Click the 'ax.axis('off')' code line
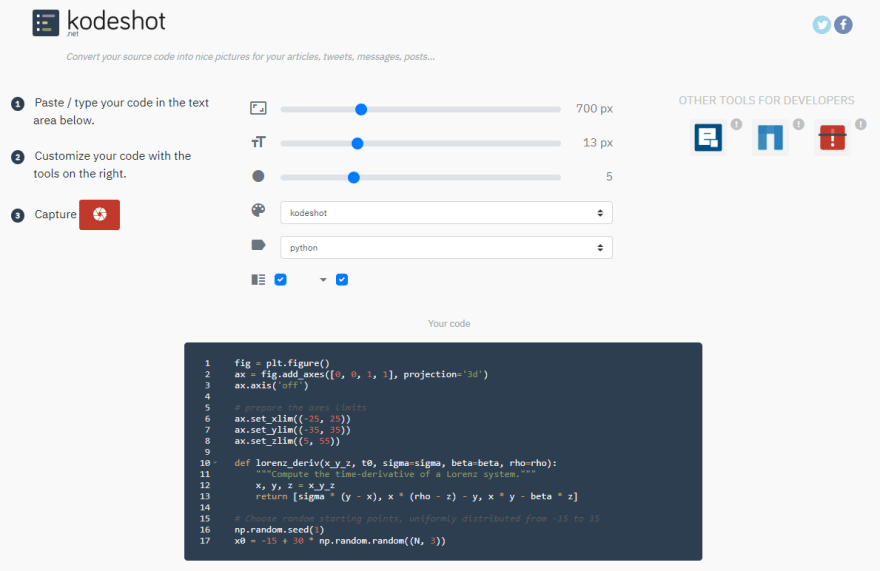The height and width of the screenshot is (571, 880). pyautogui.click(x=271, y=385)
